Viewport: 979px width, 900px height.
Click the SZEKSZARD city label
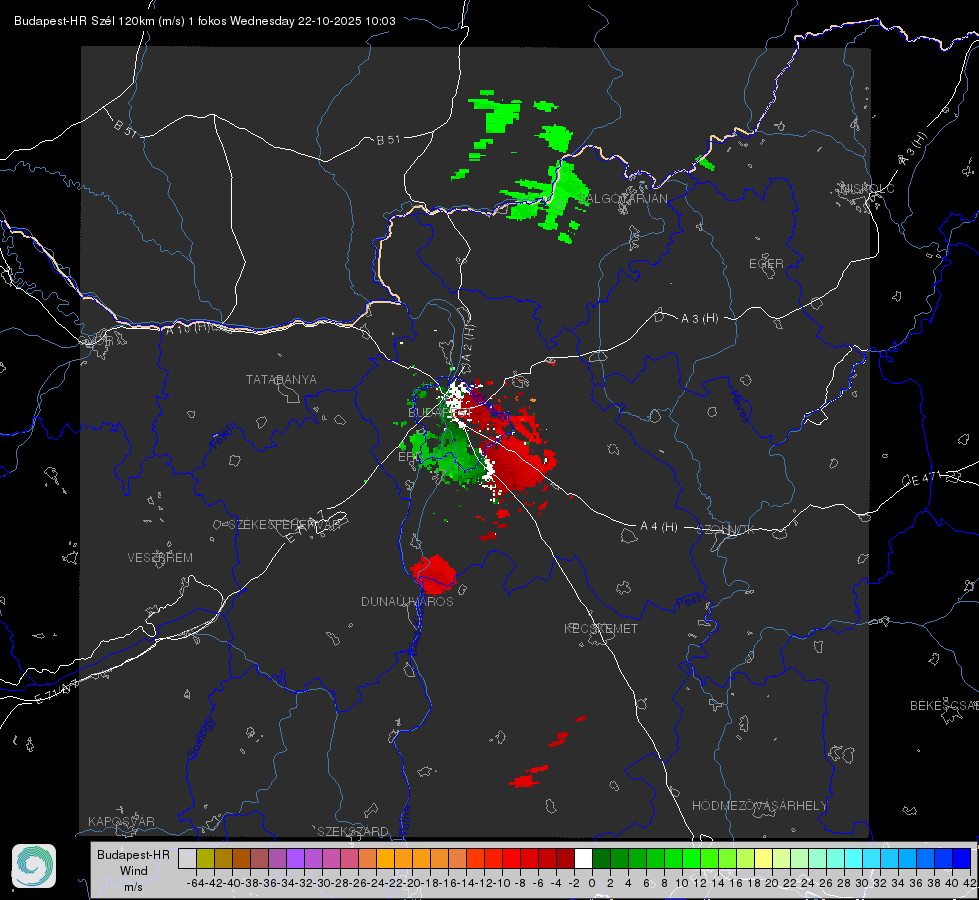353,831
